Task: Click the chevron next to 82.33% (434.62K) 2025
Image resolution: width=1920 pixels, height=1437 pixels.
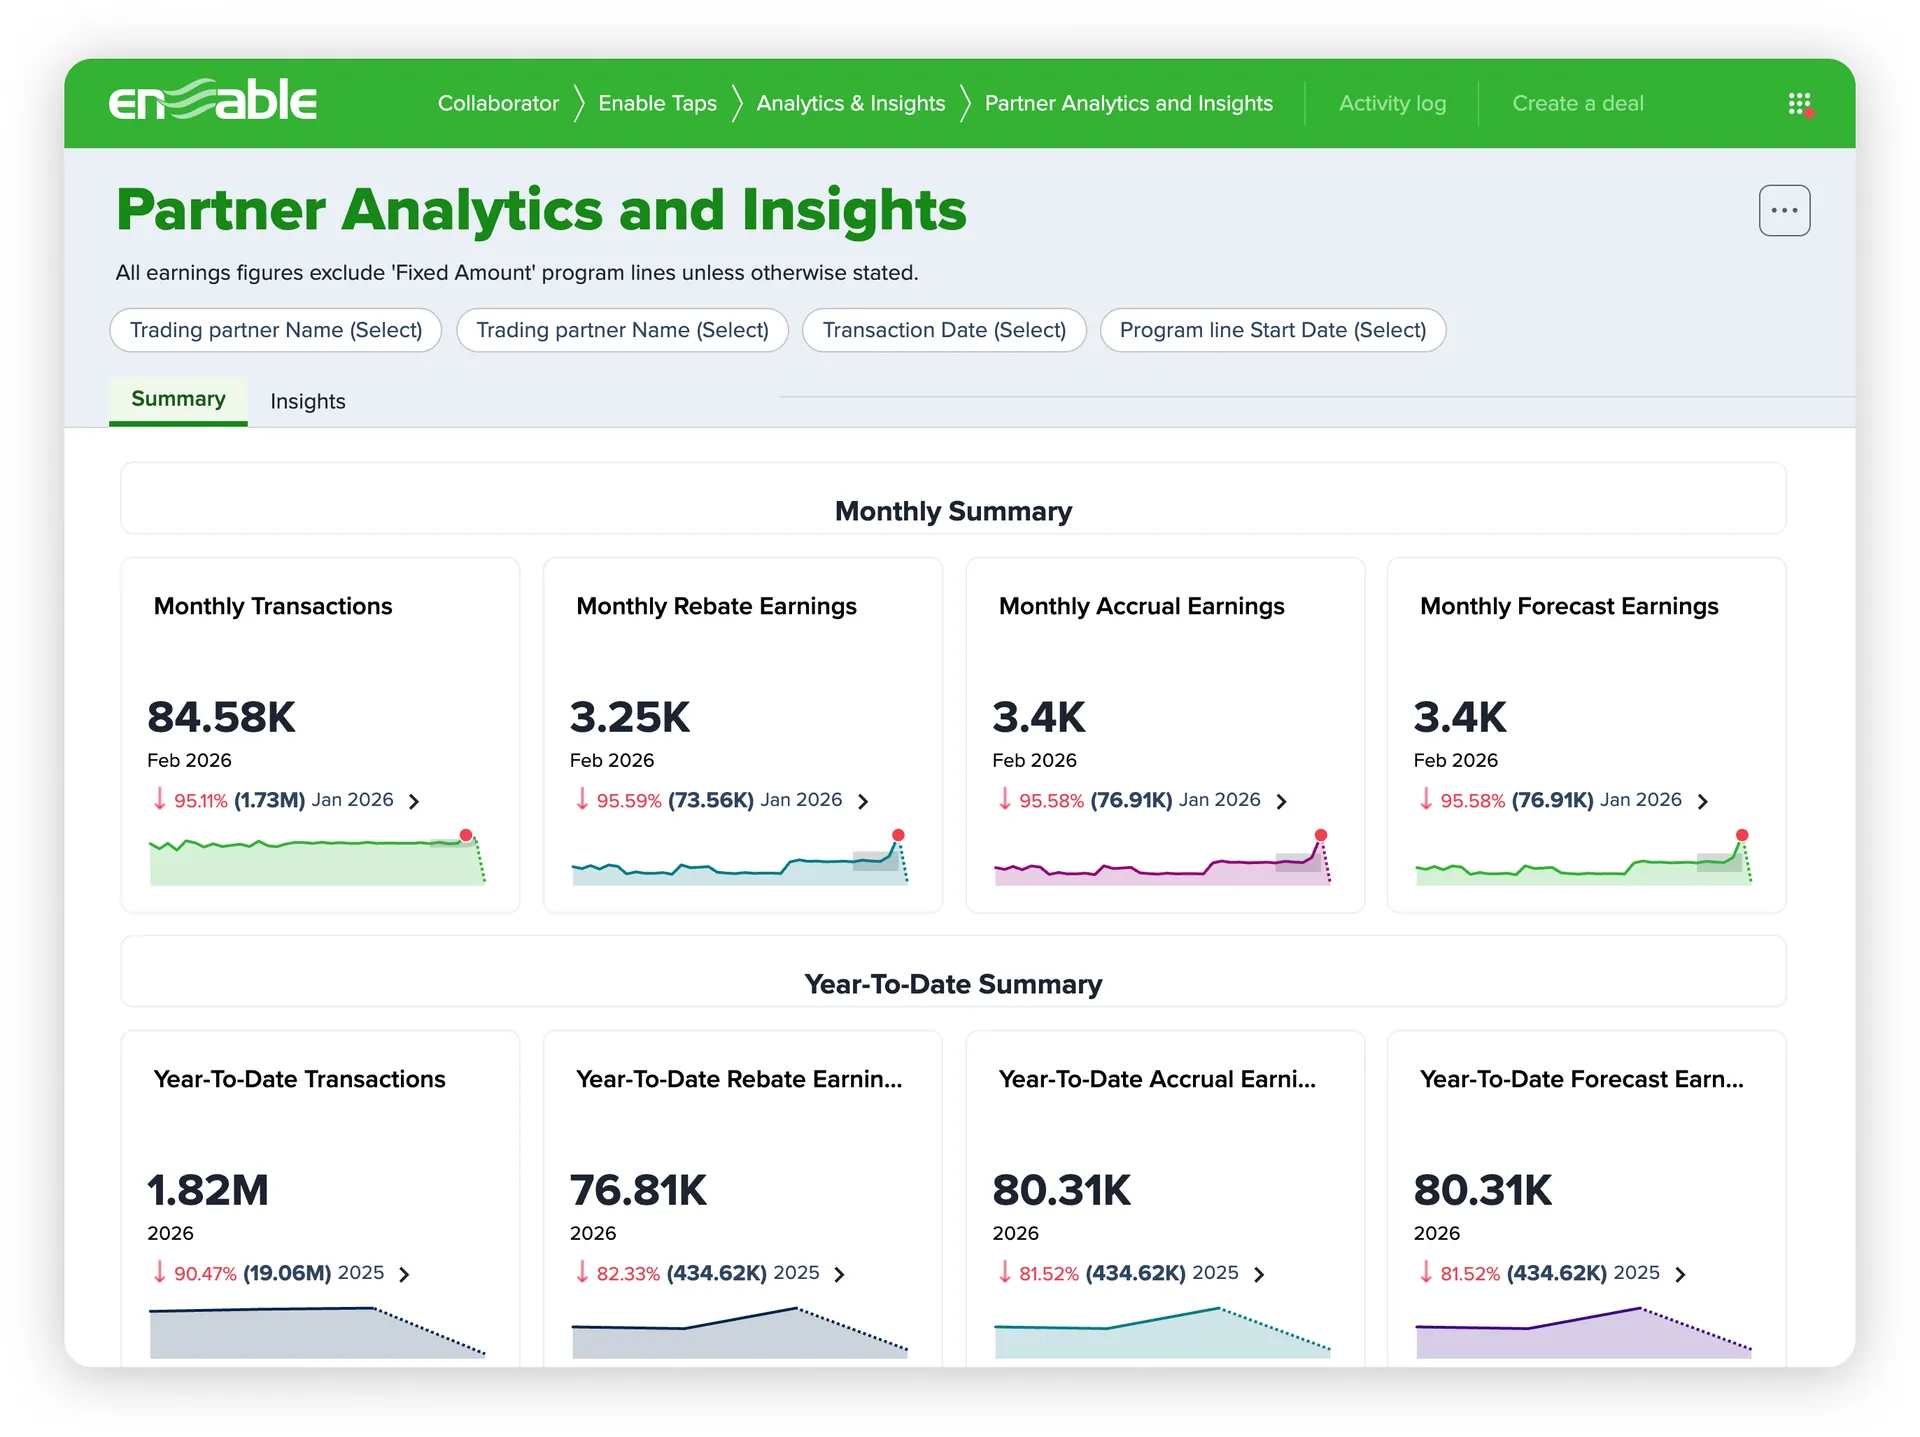Action: pyautogui.click(x=839, y=1274)
